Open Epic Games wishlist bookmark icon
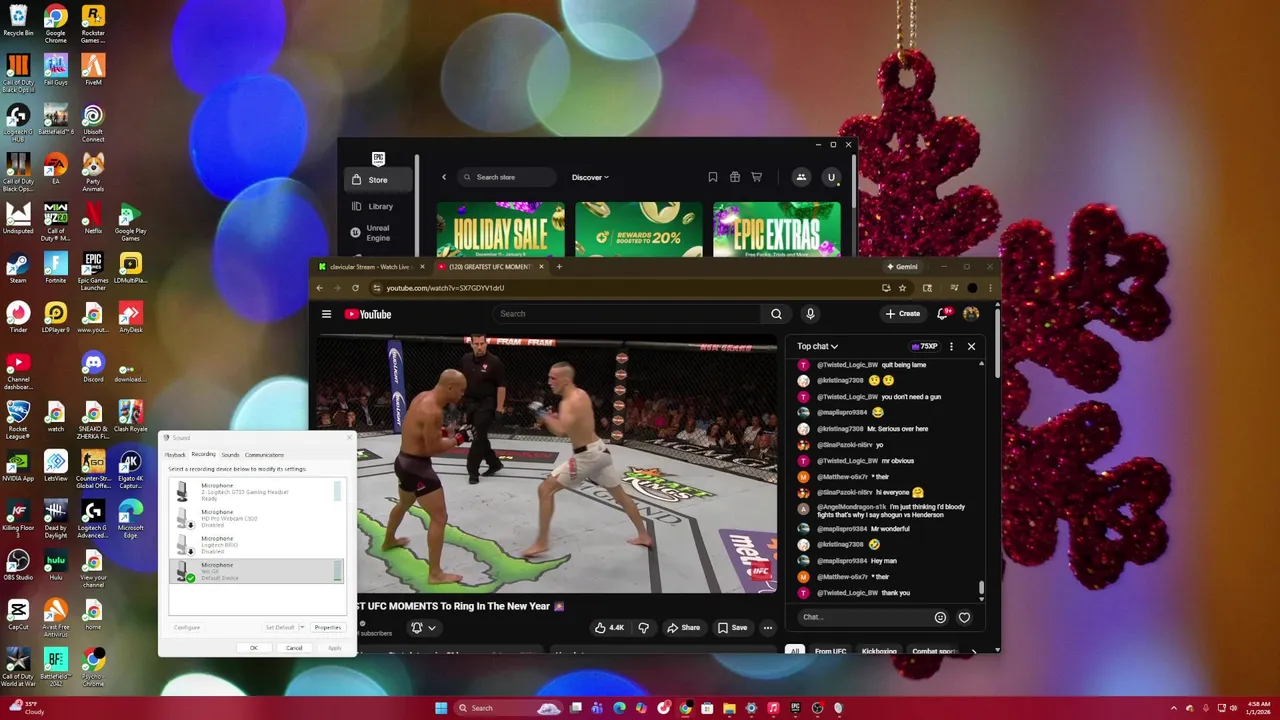Viewport: 1280px width, 720px height. 713,177
